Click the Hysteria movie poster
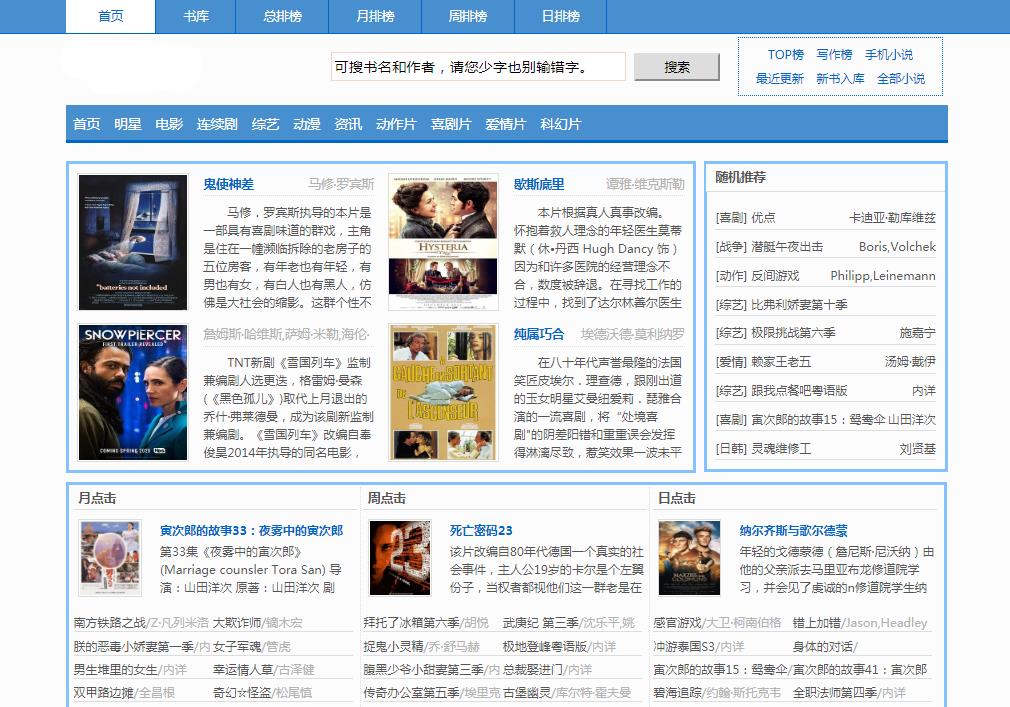 443,242
